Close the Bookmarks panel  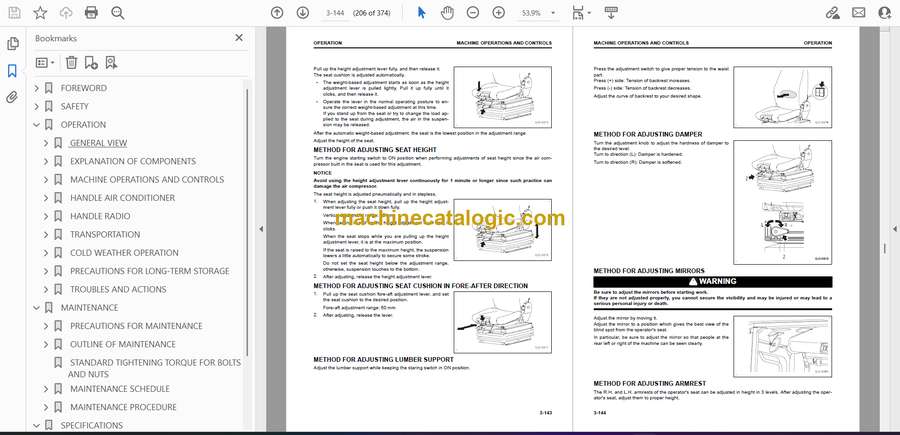tap(239, 38)
